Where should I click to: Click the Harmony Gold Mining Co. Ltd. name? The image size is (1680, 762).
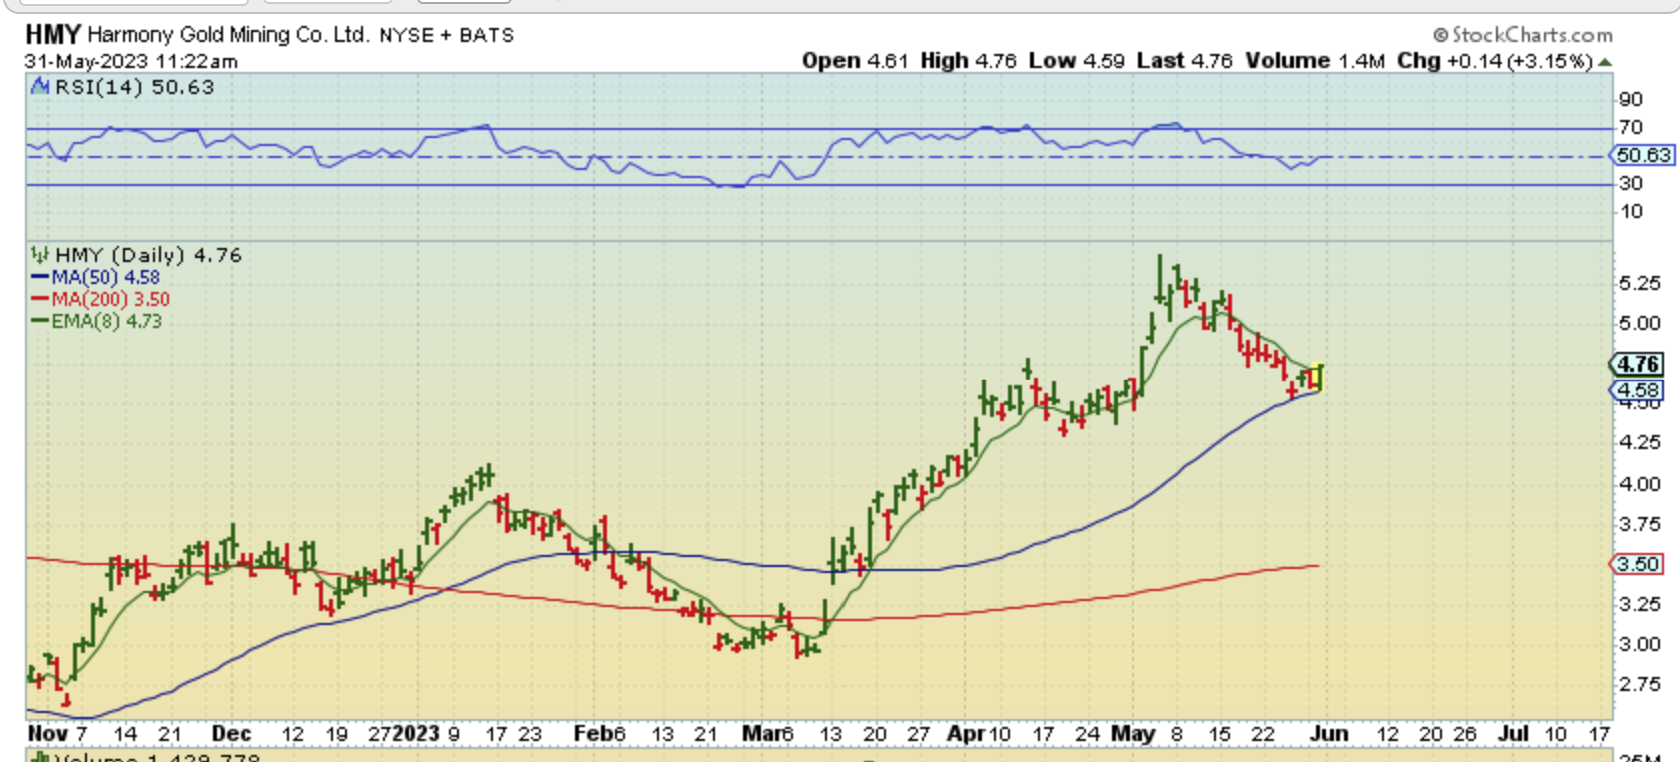click(228, 35)
